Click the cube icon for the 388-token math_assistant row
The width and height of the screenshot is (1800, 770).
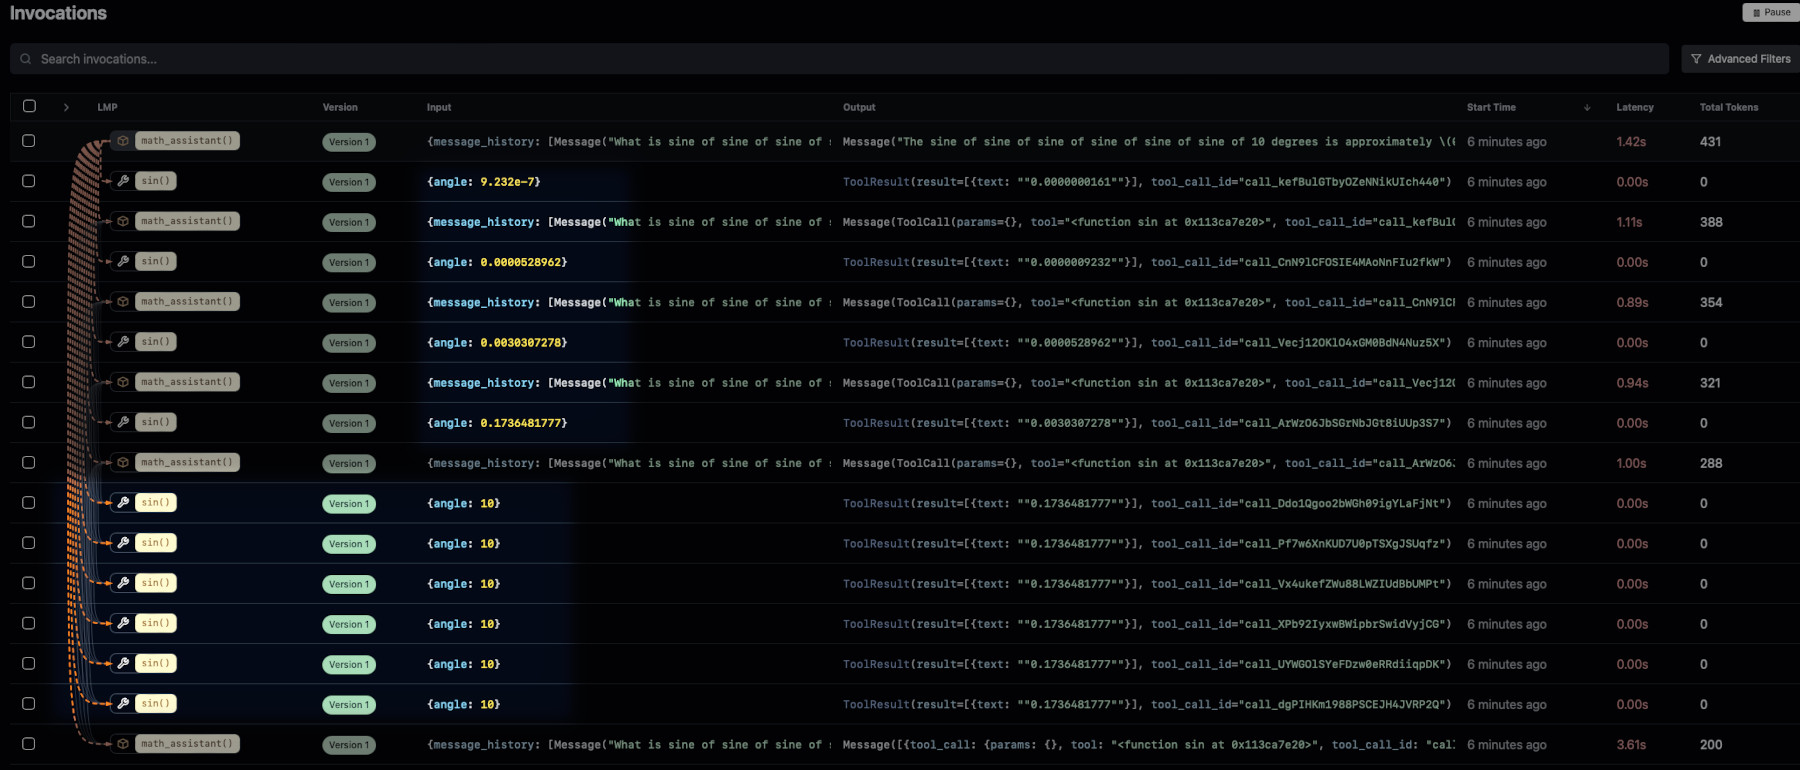123,221
